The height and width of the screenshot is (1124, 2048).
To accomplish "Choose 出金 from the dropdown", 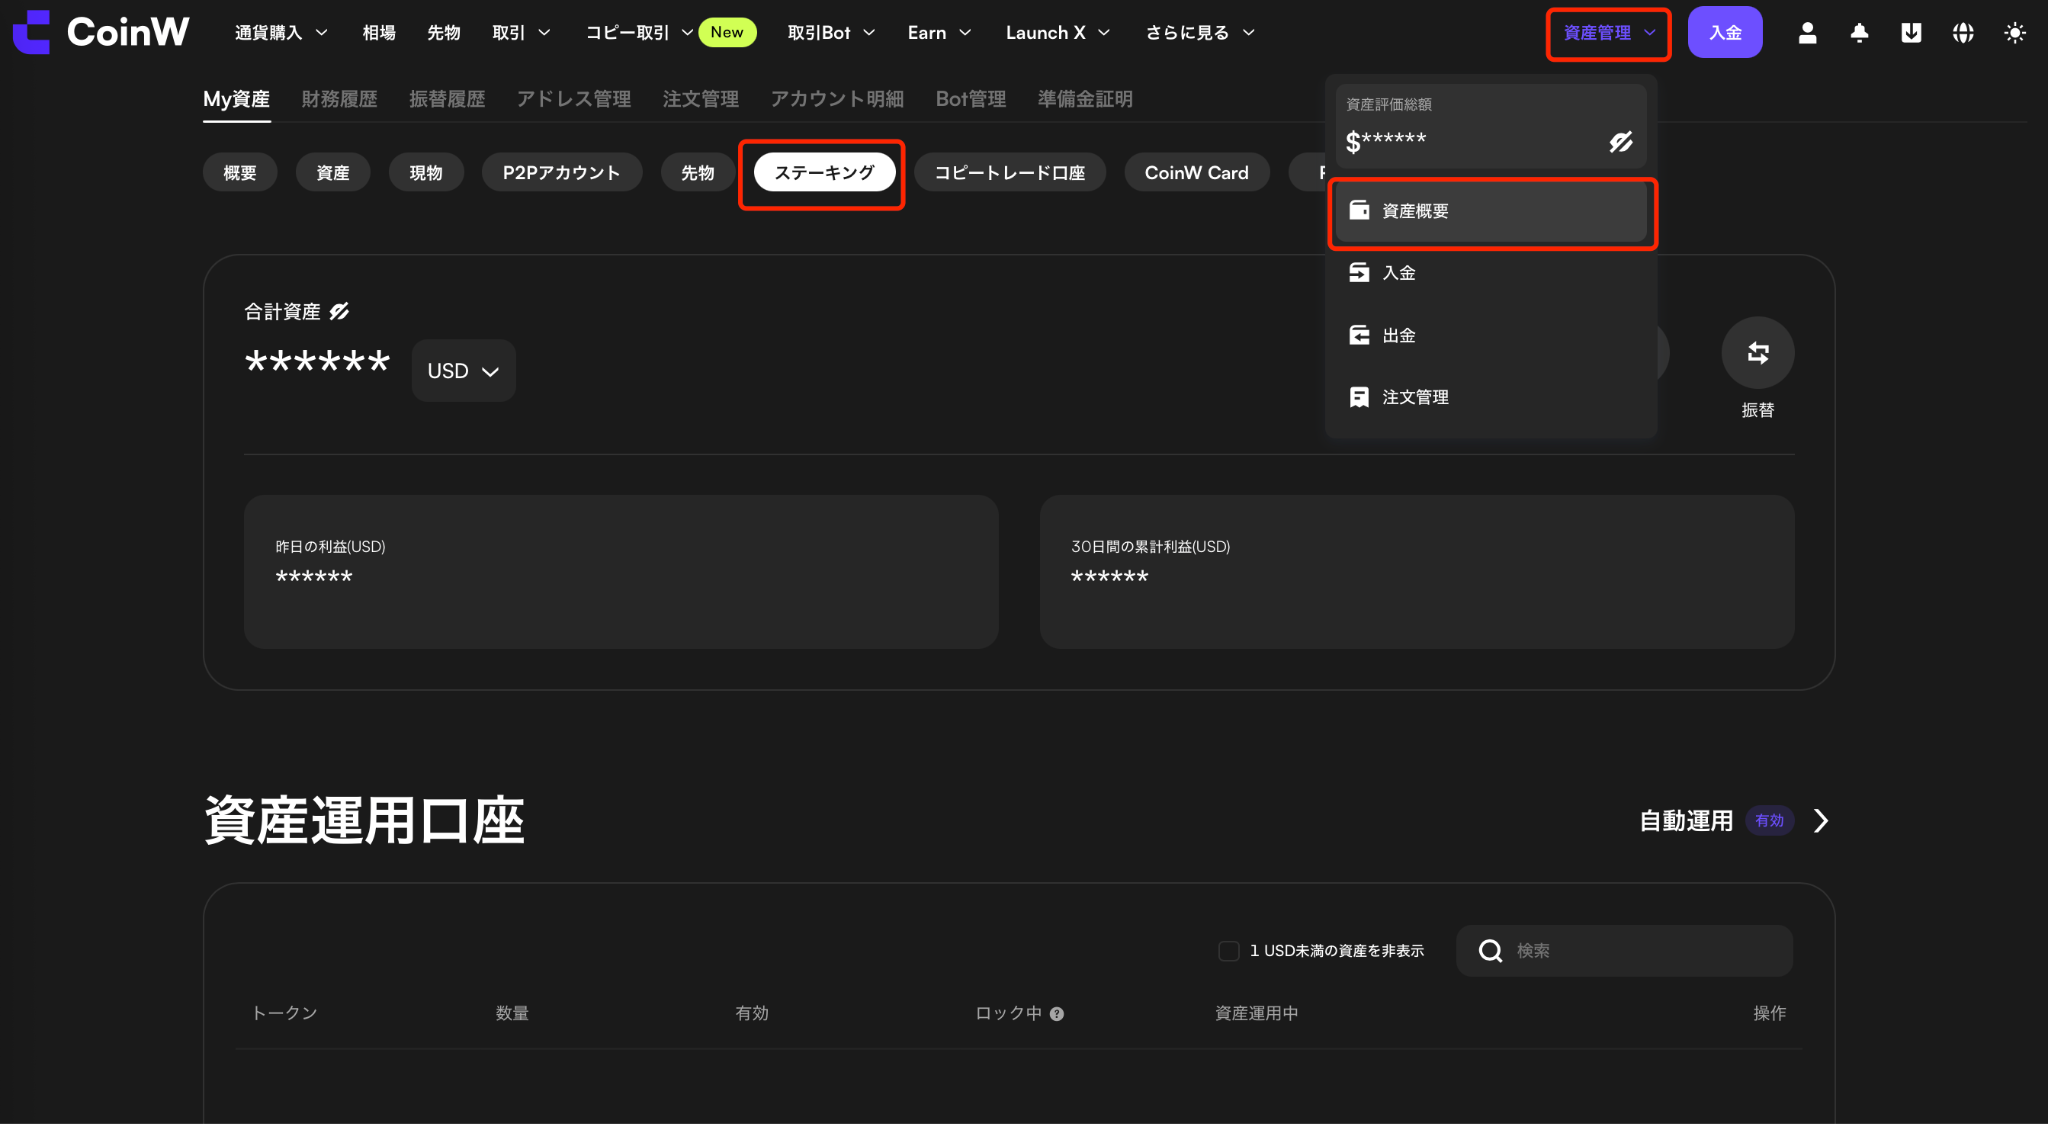I will pos(1491,335).
